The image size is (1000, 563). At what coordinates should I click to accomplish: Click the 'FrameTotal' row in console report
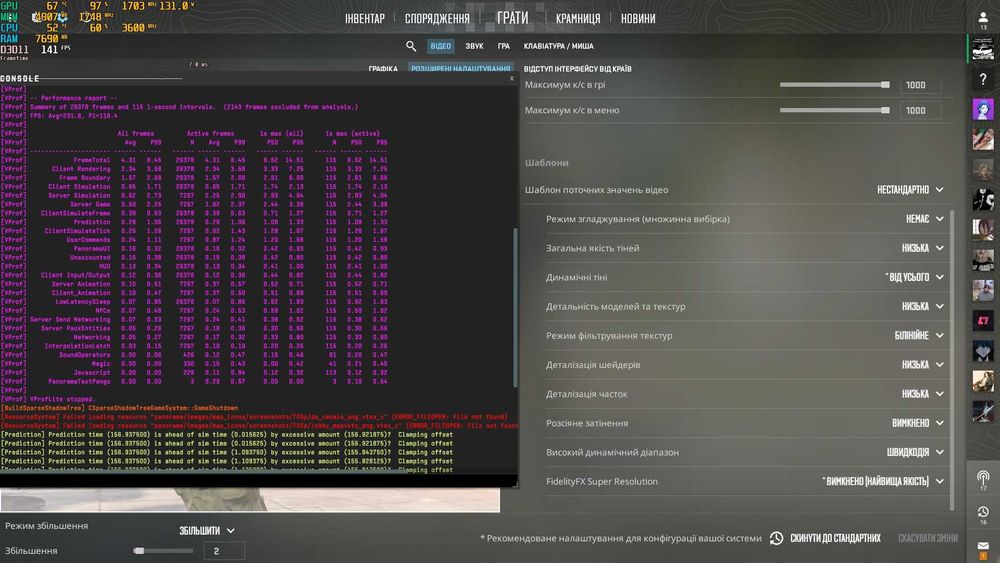(x=194, y=160)
